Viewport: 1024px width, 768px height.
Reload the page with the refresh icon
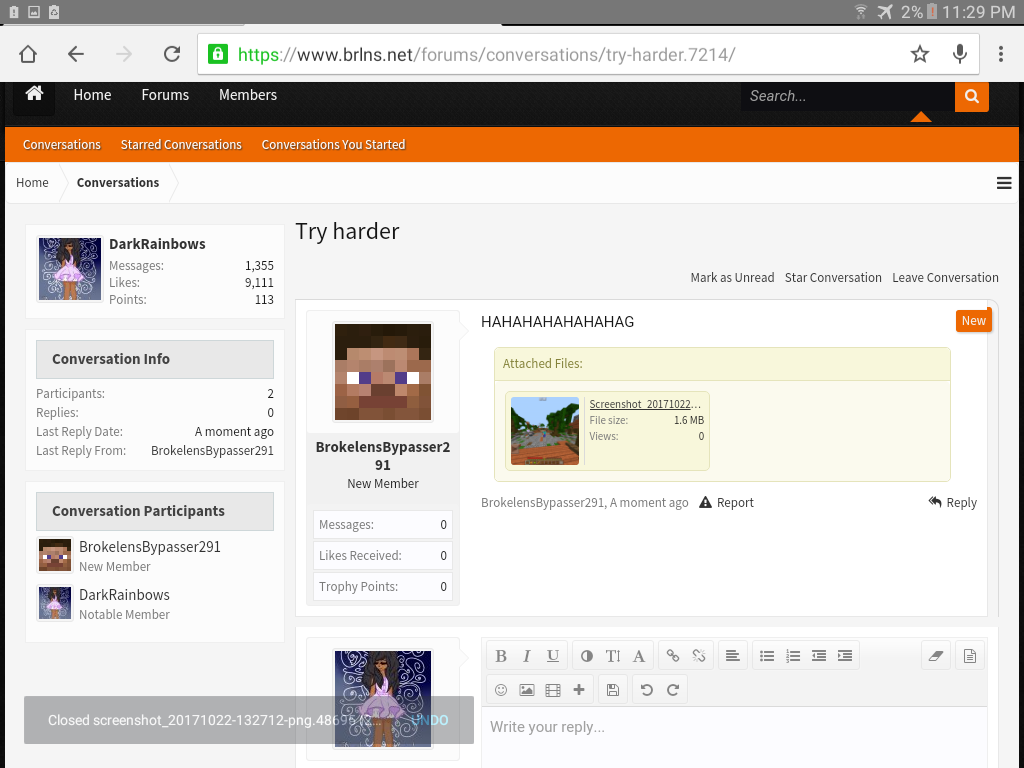tap(172, 54)
